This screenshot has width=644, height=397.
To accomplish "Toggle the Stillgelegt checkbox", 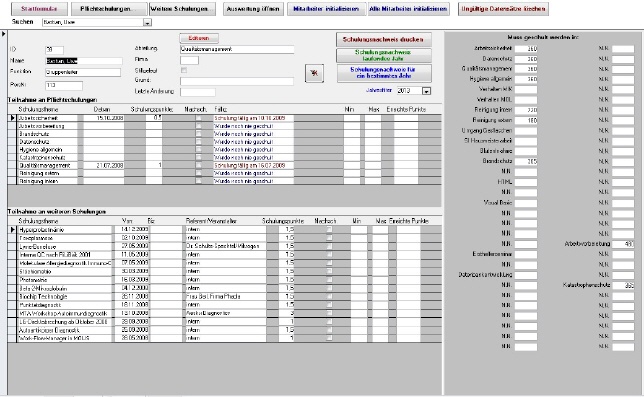I will (x=184, y=70).
